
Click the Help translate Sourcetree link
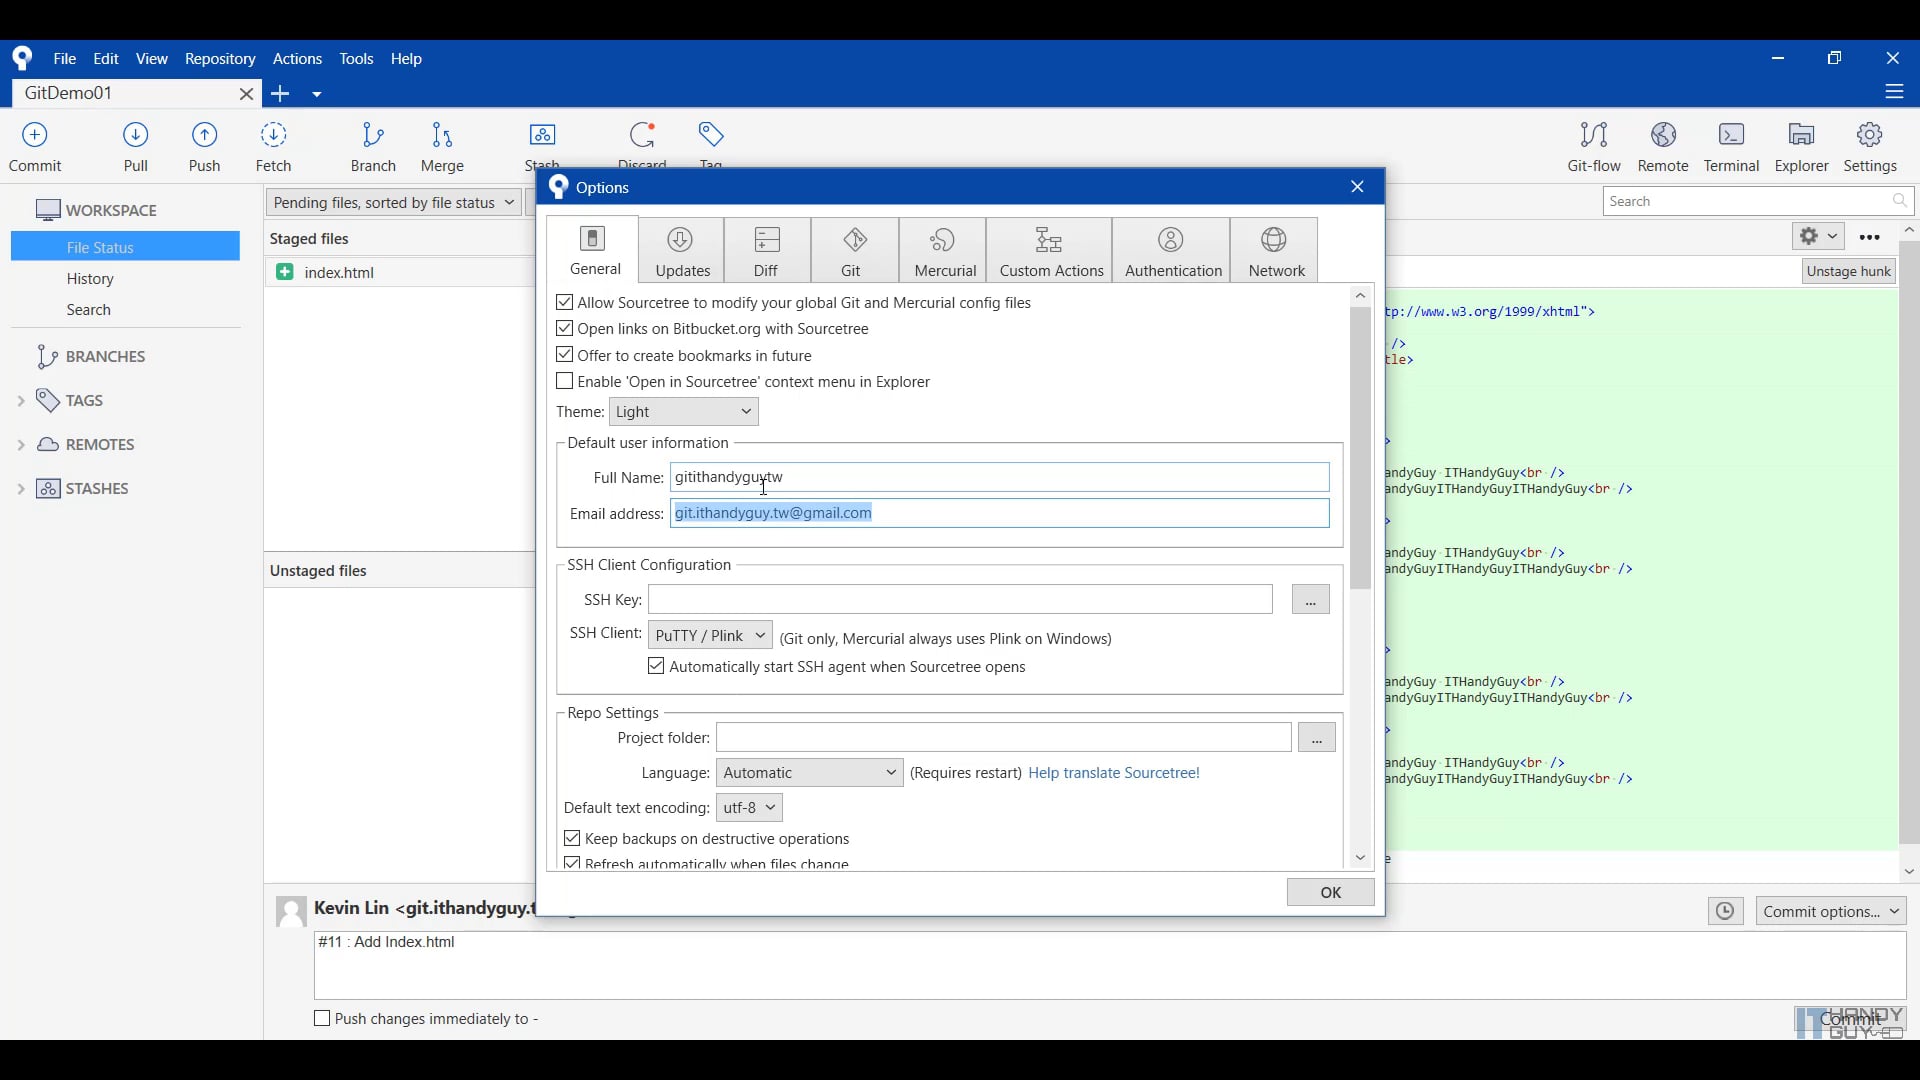pos(1113,773)
